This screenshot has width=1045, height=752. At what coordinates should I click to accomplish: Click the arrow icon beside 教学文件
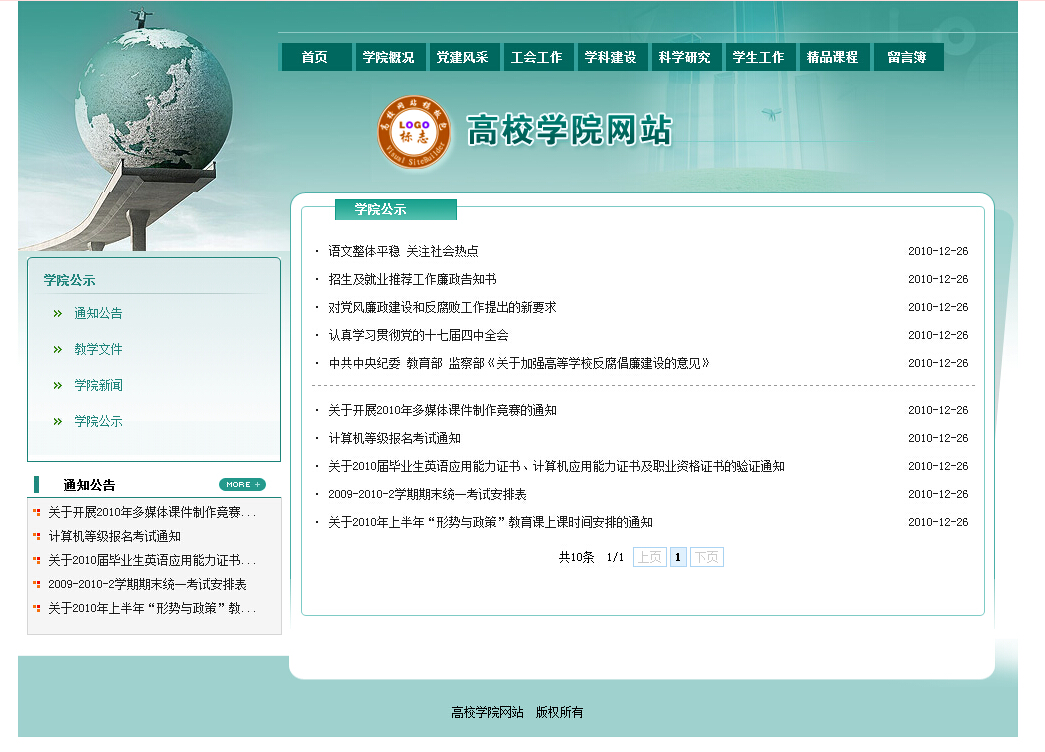pyautogui.click(x=57, y=350)
